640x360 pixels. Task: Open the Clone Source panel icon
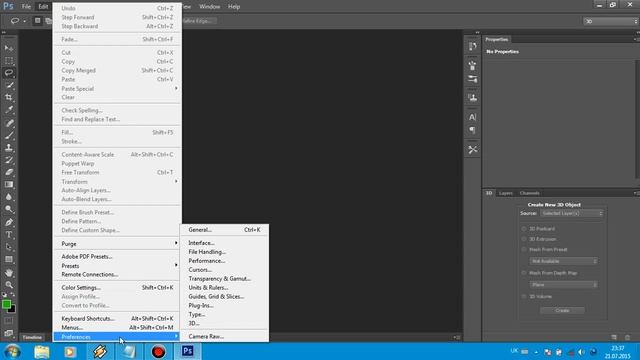tap(473, 98)
